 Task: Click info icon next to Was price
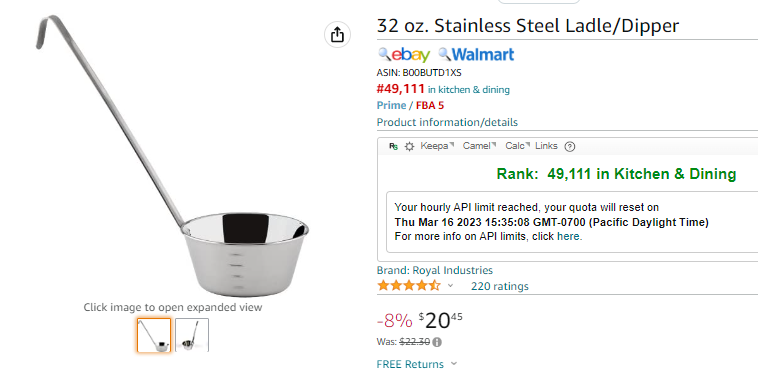click(437, 342)
